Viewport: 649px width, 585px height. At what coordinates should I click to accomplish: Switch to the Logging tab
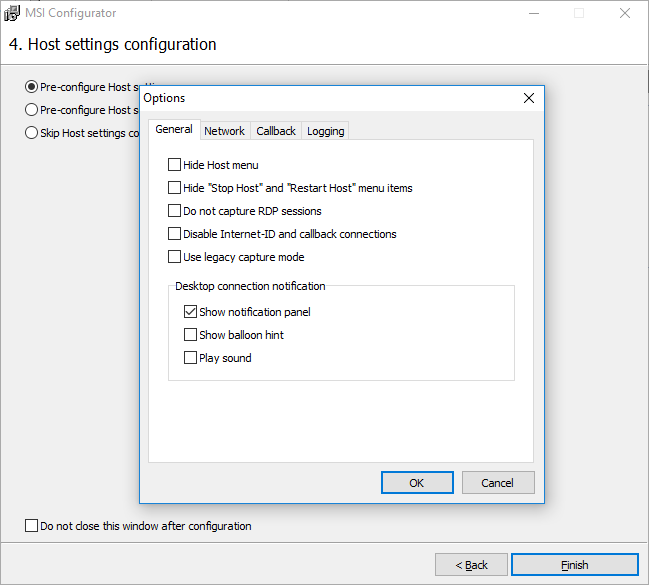coord(325,131)
